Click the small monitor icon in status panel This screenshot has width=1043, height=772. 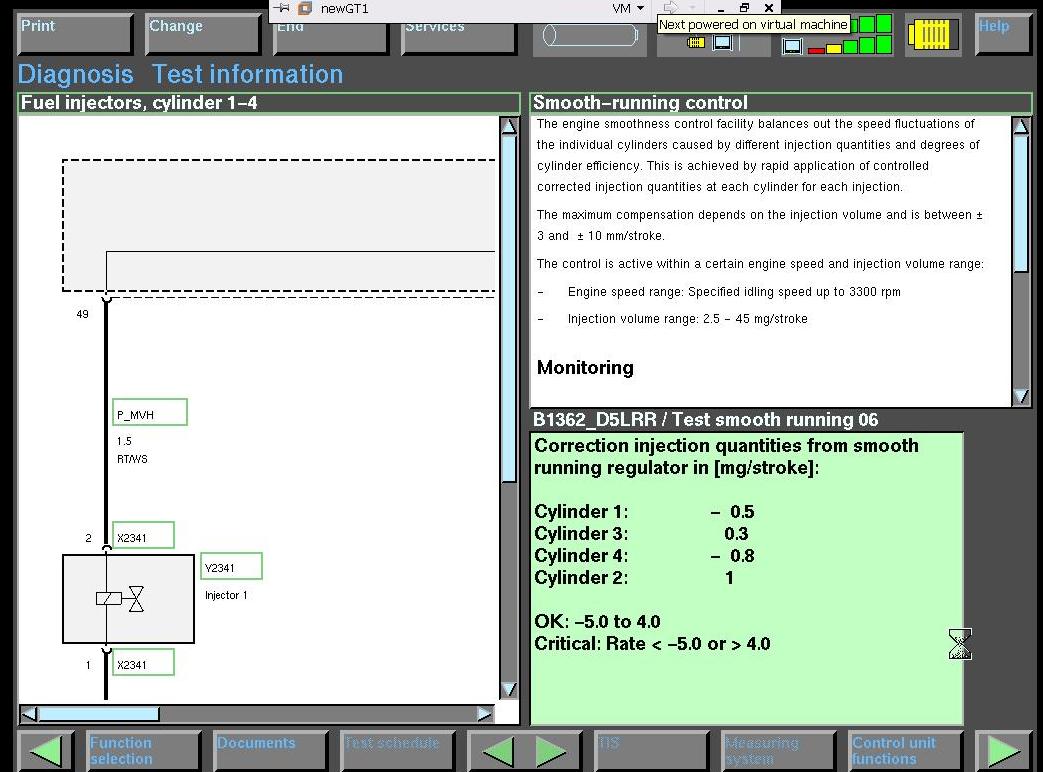tap(792, 46)
